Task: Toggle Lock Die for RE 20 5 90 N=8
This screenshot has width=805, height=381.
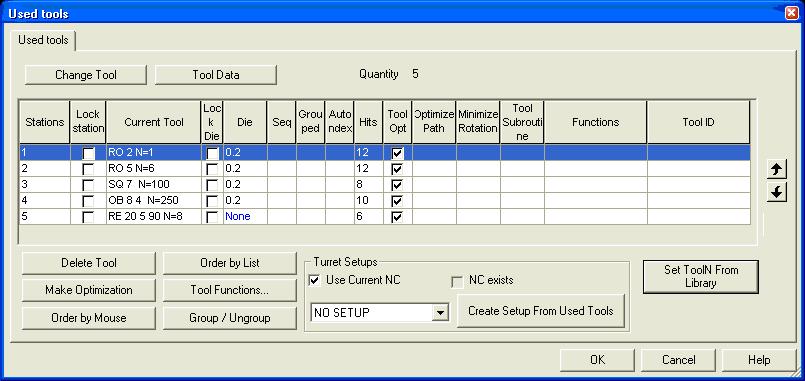Action: 212,217
